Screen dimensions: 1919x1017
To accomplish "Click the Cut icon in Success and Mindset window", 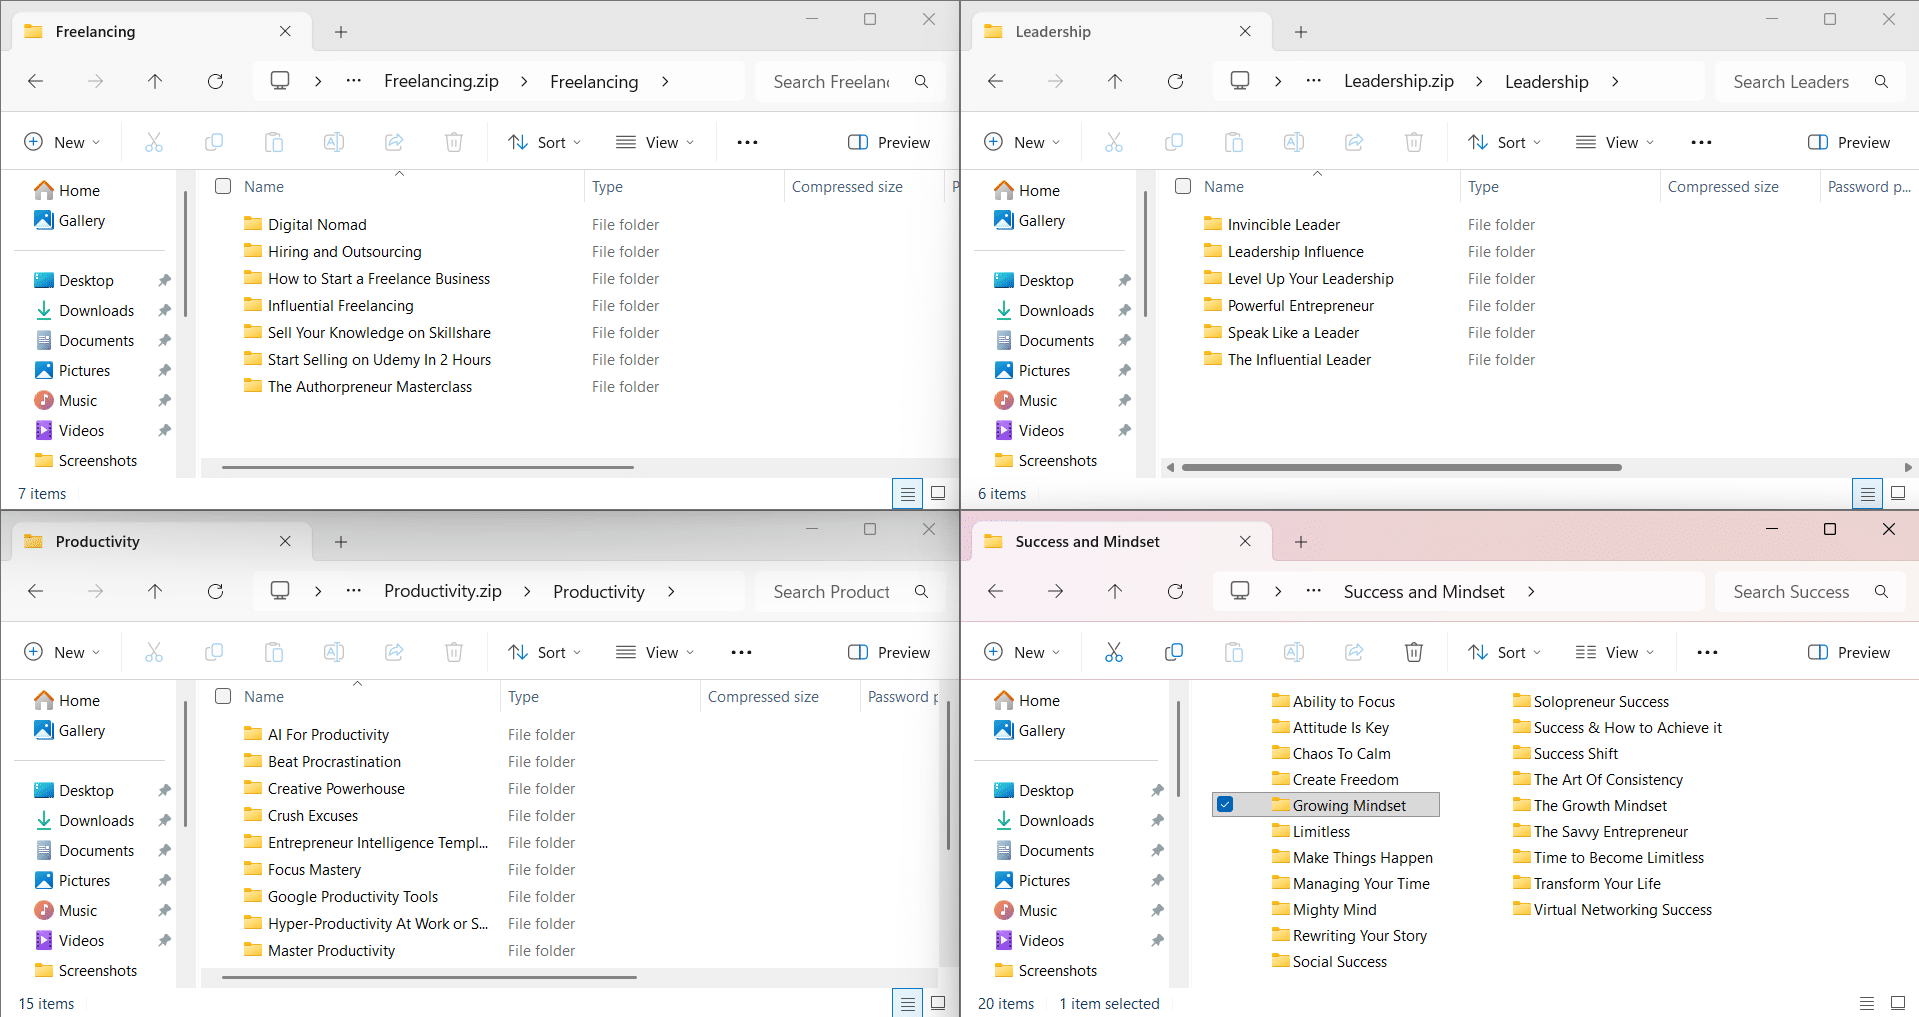I will (x=1113, y=652).
